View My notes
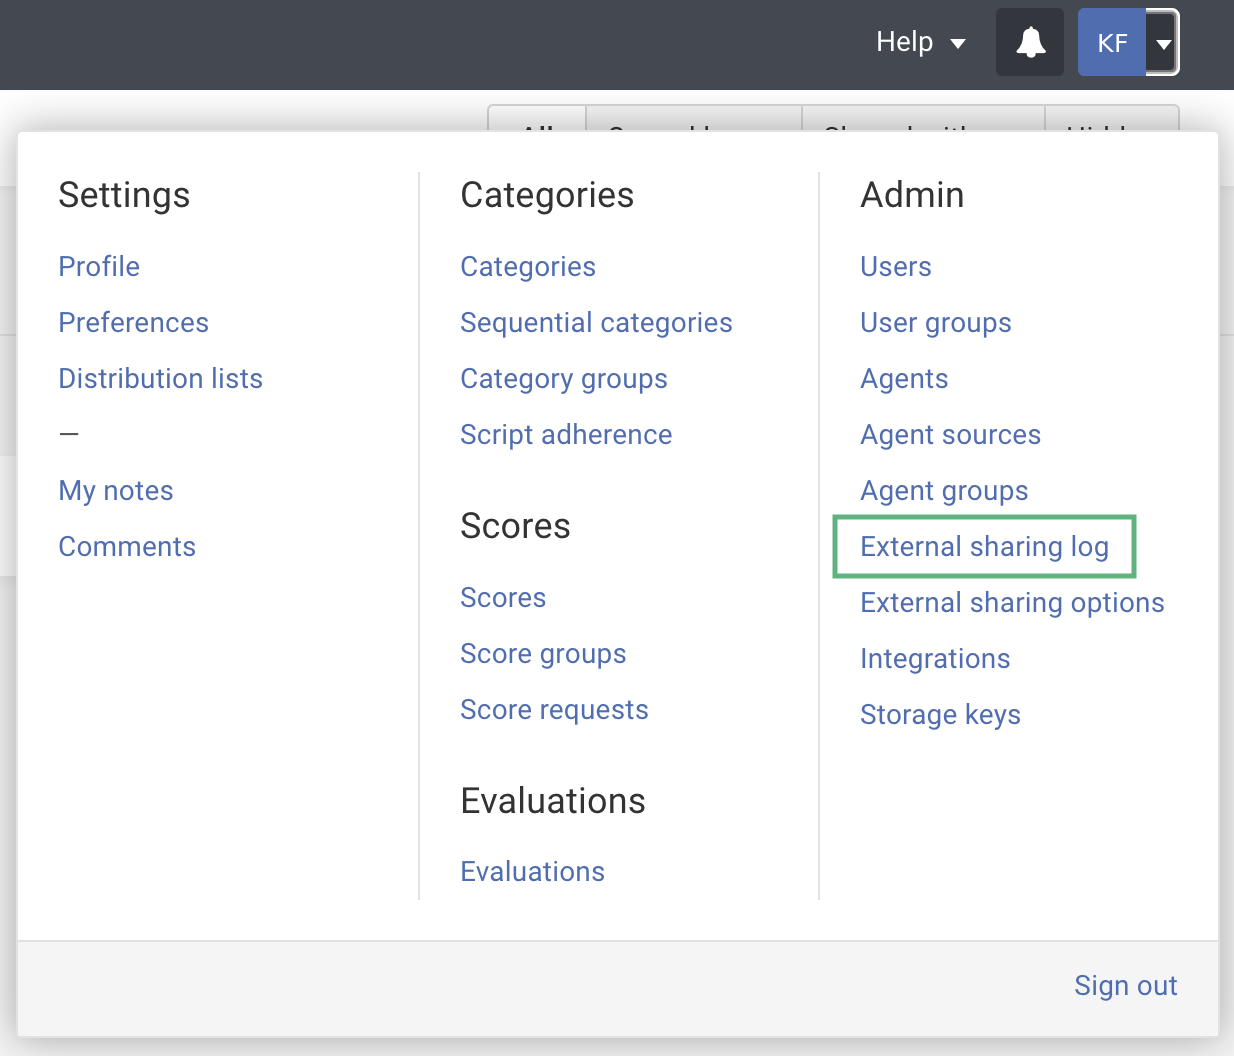Screen dimensions: 1234x1056 [x=116, y=491]
